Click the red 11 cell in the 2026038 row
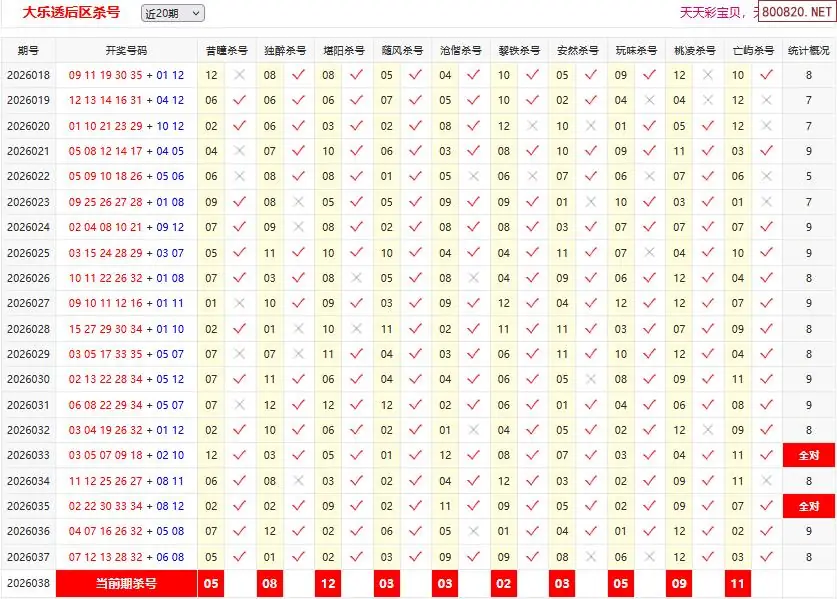 tap(738, 583)
